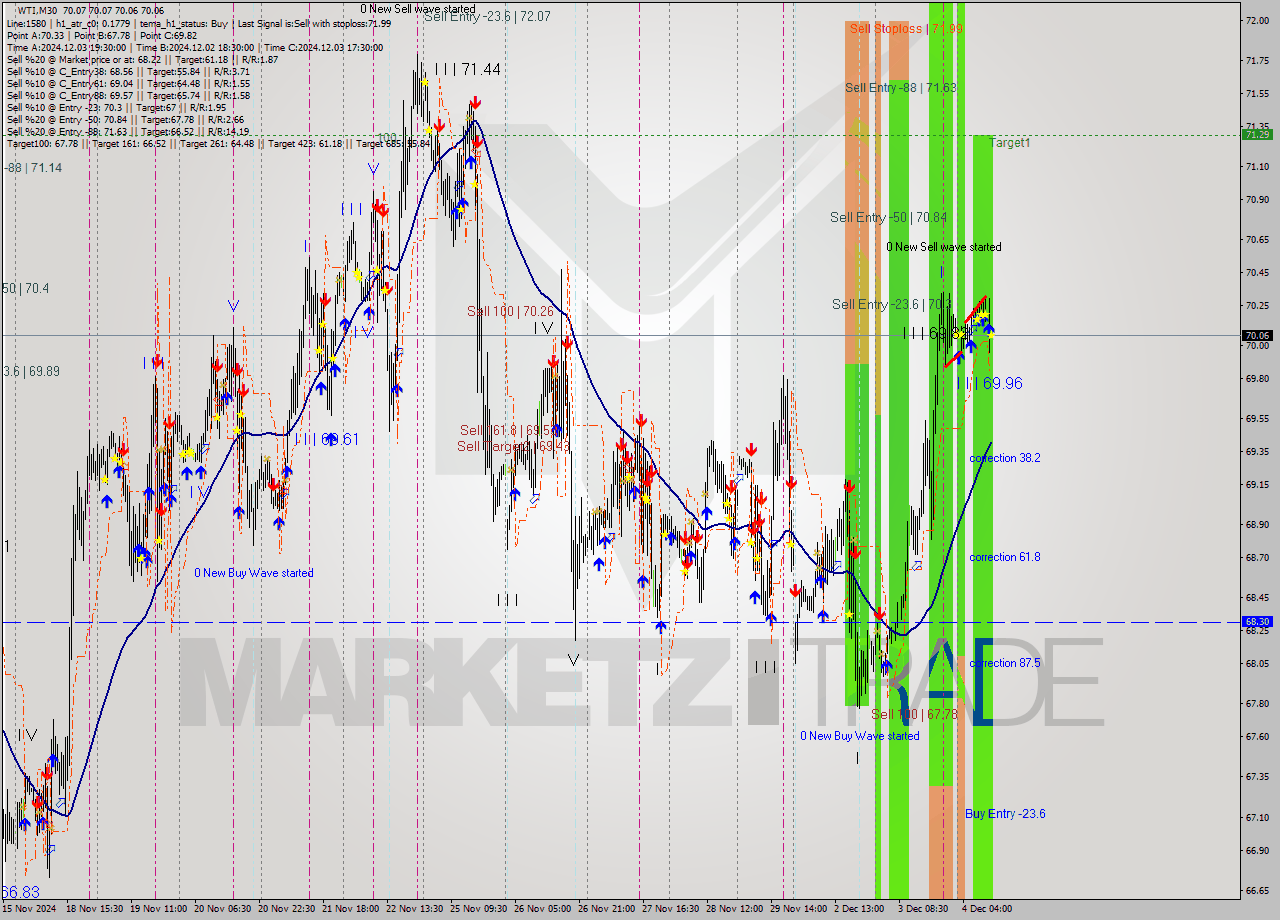Click the 69.55 price axis label
1280x920 pixels.
[1258, 419]
